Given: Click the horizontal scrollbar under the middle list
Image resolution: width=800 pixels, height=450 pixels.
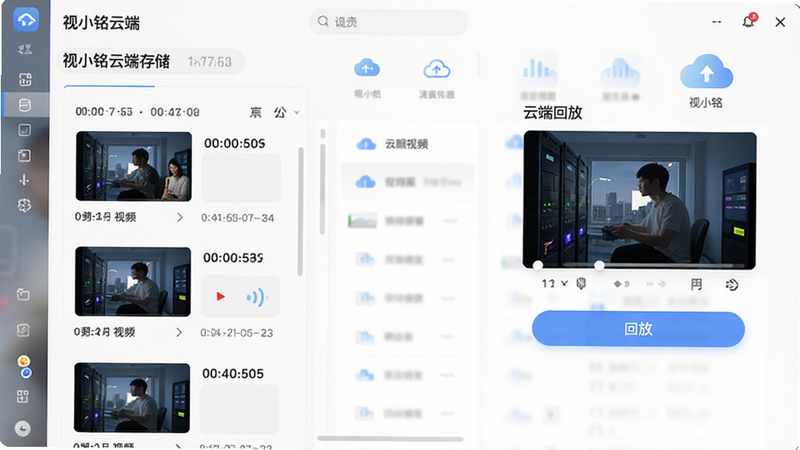Looking at the screenshot, I should [390, 439].
